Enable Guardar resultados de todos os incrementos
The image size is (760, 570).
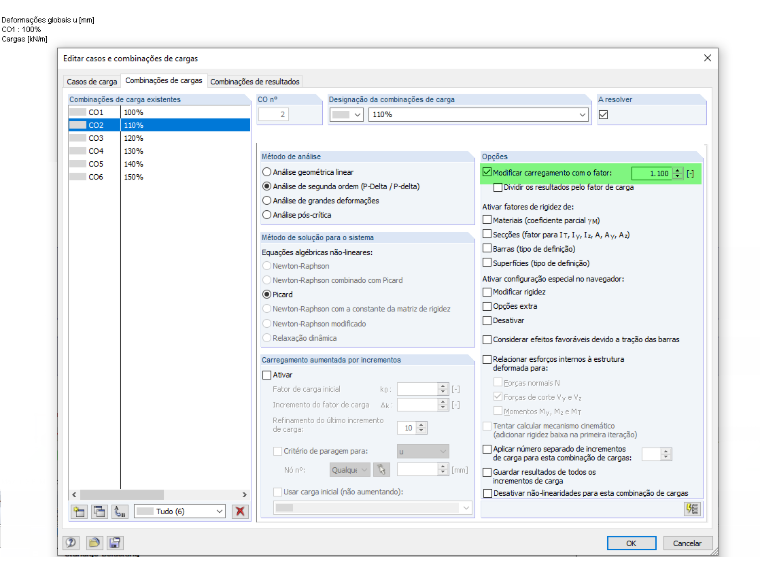[487, 472]
